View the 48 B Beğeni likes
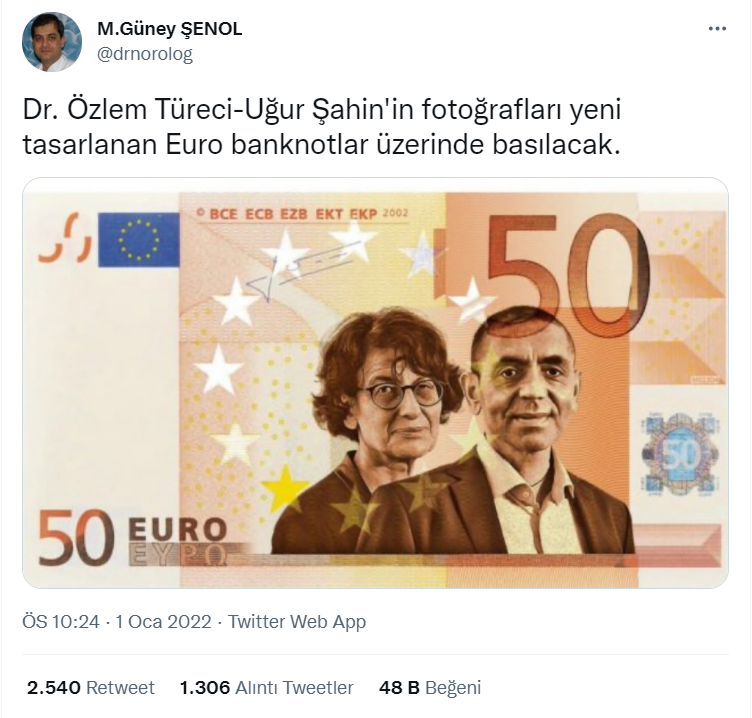Screen dimensions: 752x718 pos(430,687)
